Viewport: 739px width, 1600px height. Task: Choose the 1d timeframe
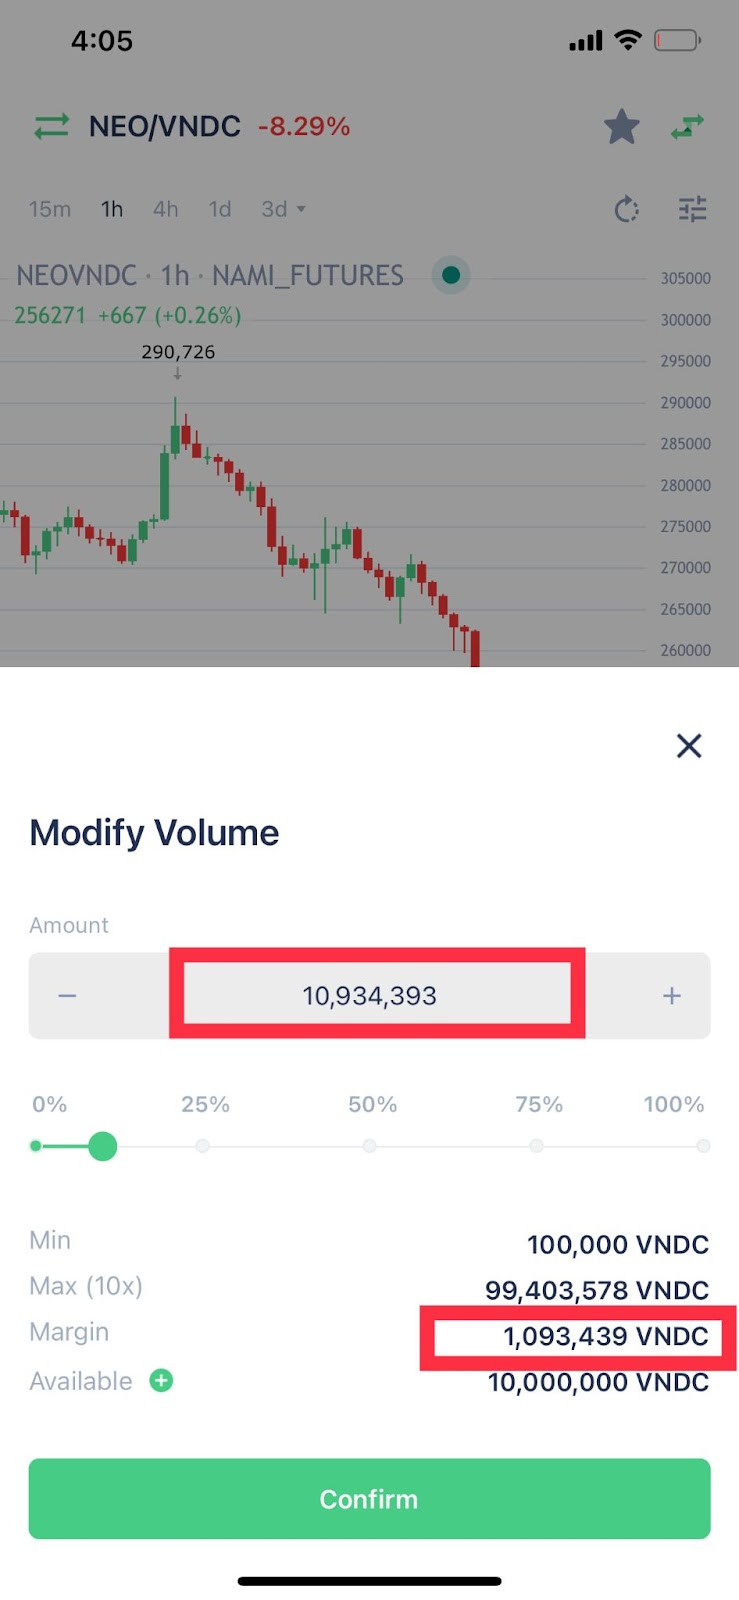click(220, 209)
